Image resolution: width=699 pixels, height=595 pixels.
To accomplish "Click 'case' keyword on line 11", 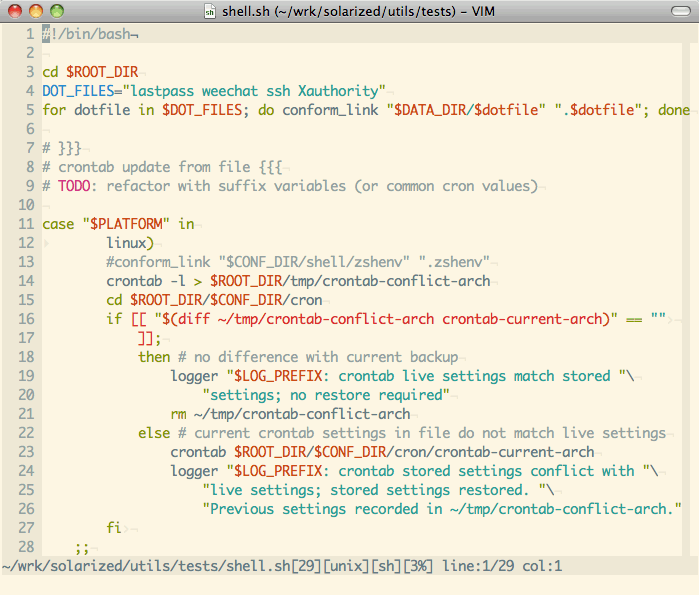I will (x=58, y=224).
